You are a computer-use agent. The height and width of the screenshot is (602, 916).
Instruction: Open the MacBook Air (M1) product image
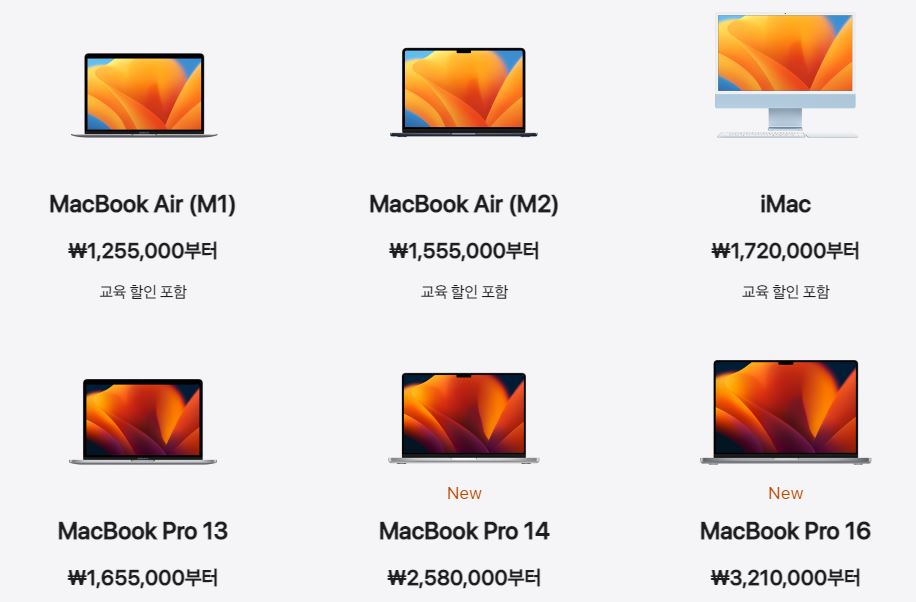[x=144, y=95]
